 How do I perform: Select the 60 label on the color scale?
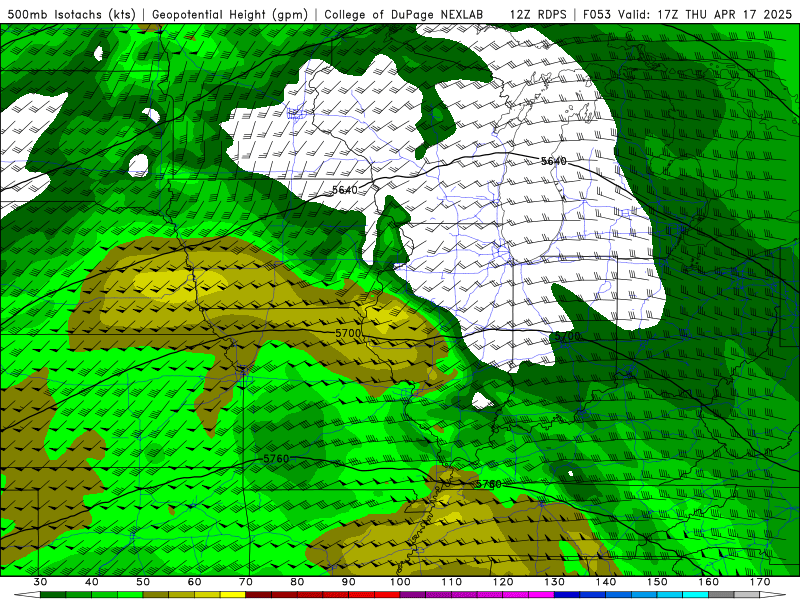pyautogui.click(x=194, y=582)
